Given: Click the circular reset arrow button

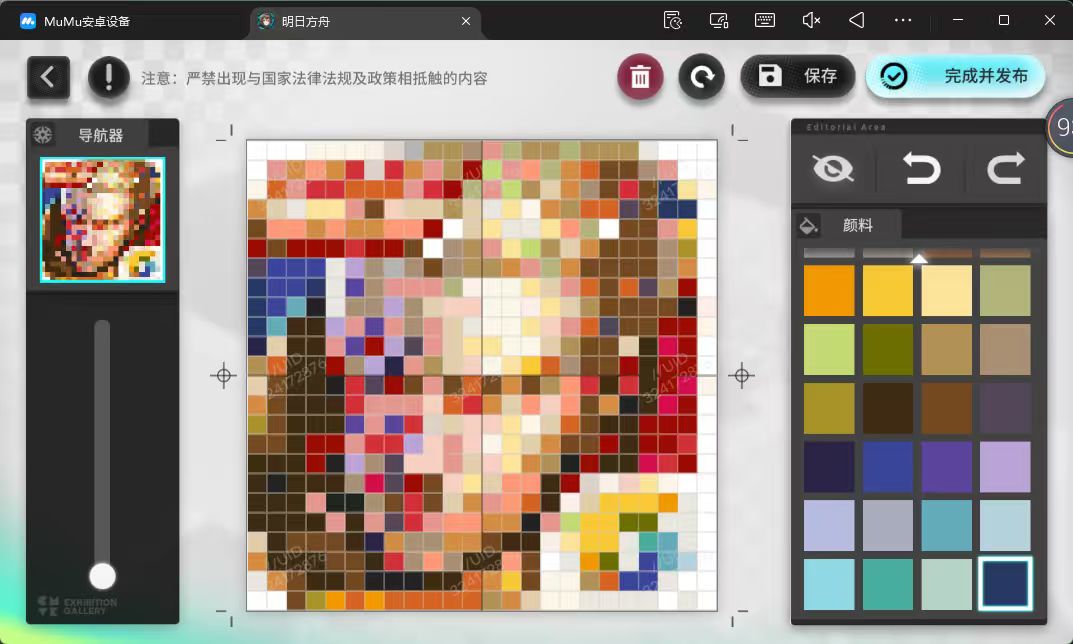Looking at the screenshot, I should pyautogui.click(x=701, y=77).
